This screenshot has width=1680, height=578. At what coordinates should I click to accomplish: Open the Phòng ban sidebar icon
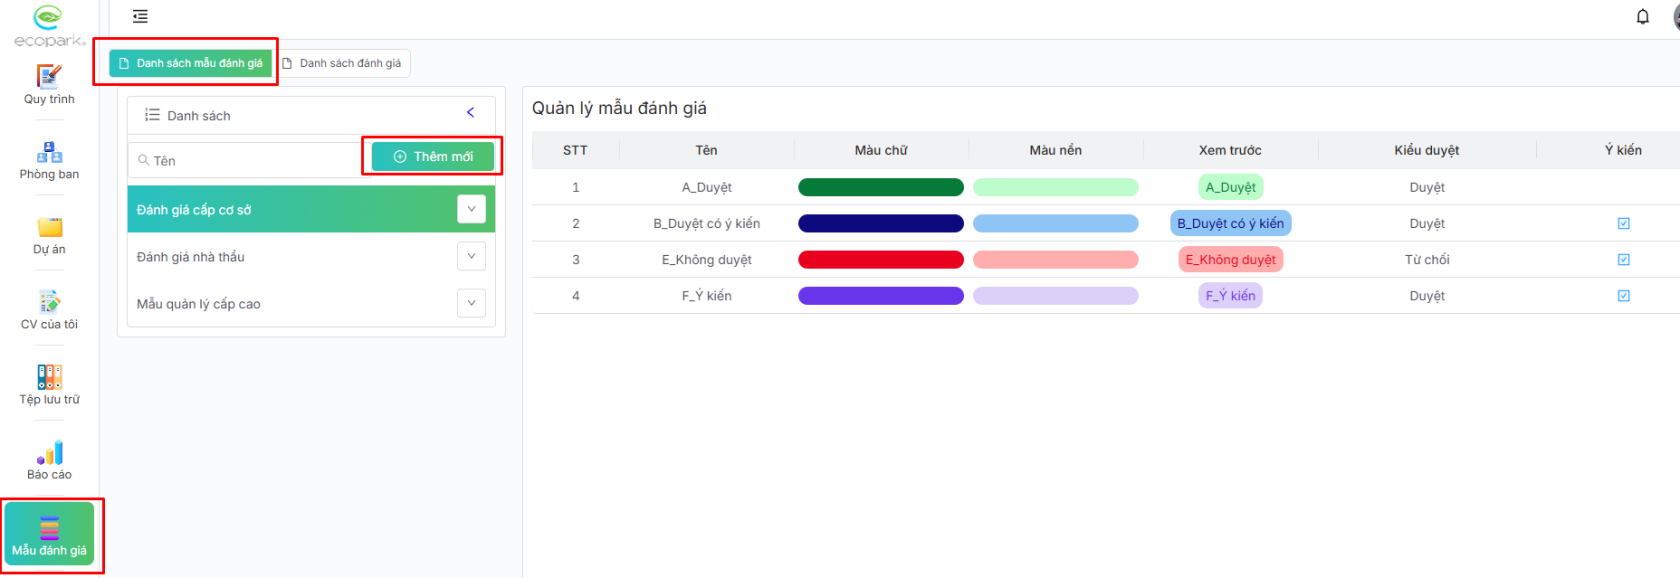49,153
